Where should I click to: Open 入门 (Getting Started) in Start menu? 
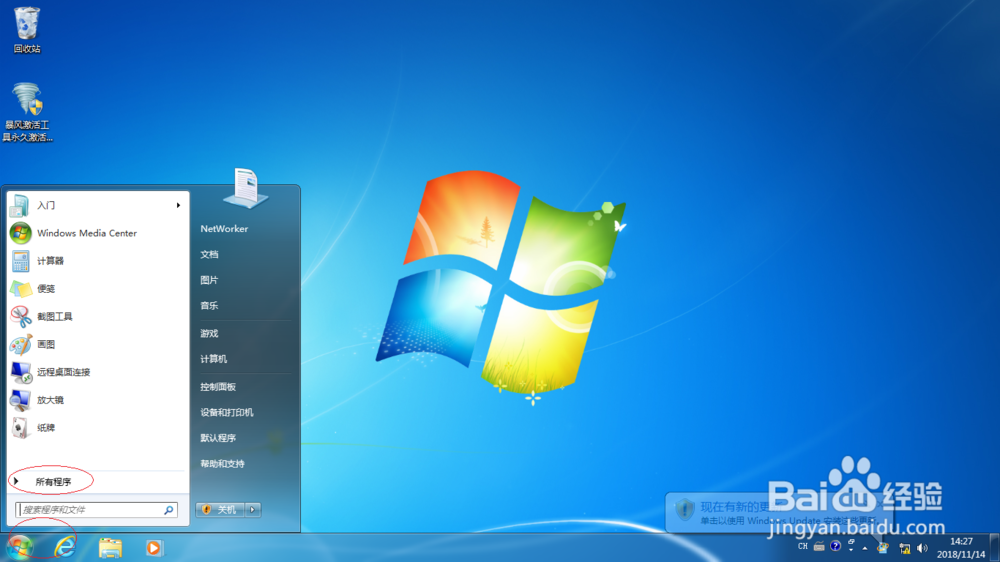click(98, 205)
